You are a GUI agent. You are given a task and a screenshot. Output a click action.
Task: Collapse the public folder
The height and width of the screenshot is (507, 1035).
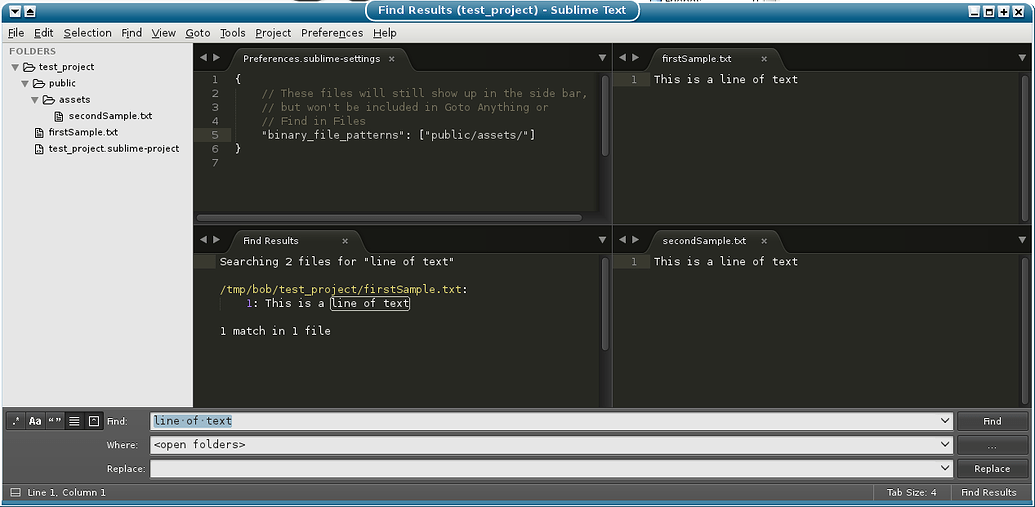25,84
